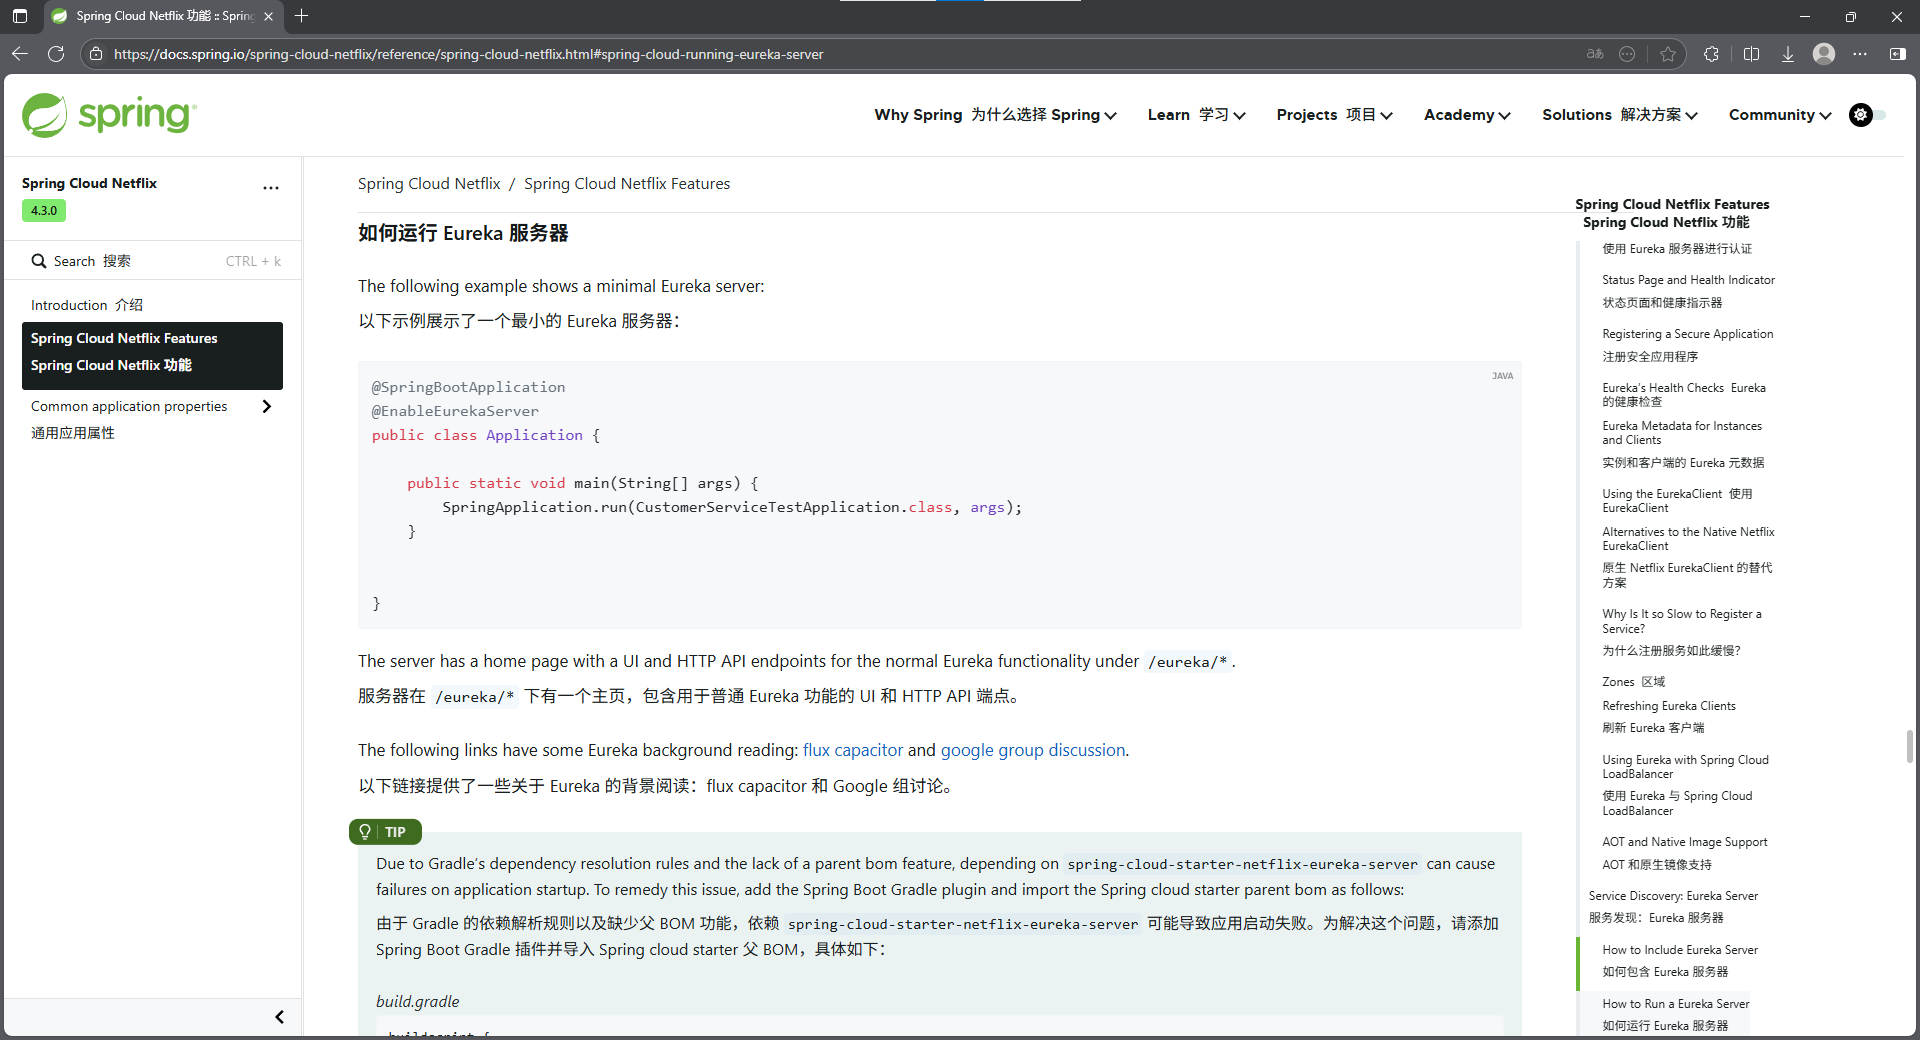Jump to Eureka's Health Checks section
The image size is (1920, 1040).
point(1684,394)
